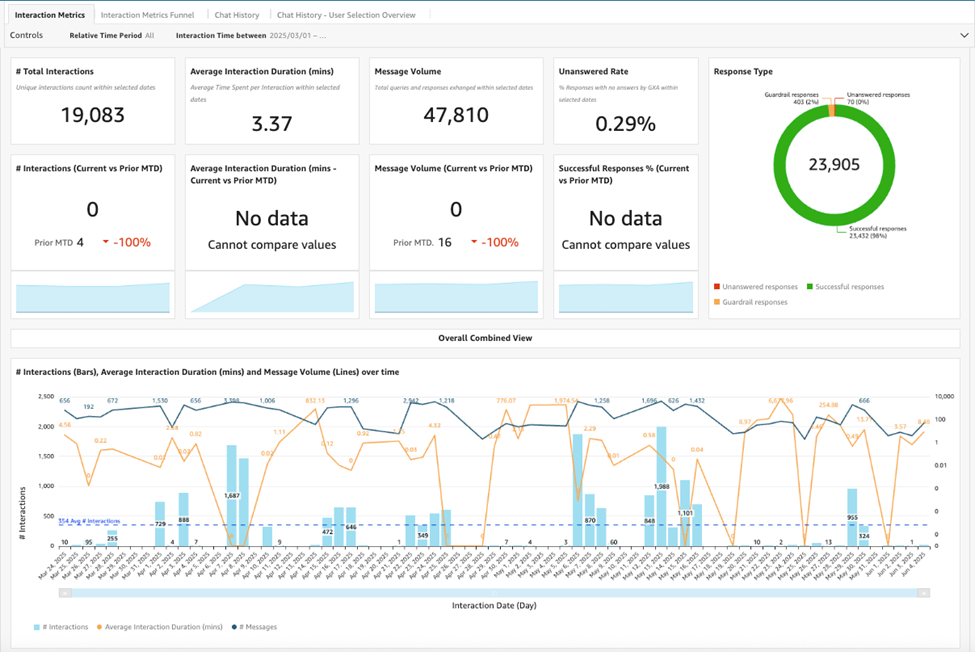
Task: Expand the Controls panel chevron
Action: (x=964, y=35)
